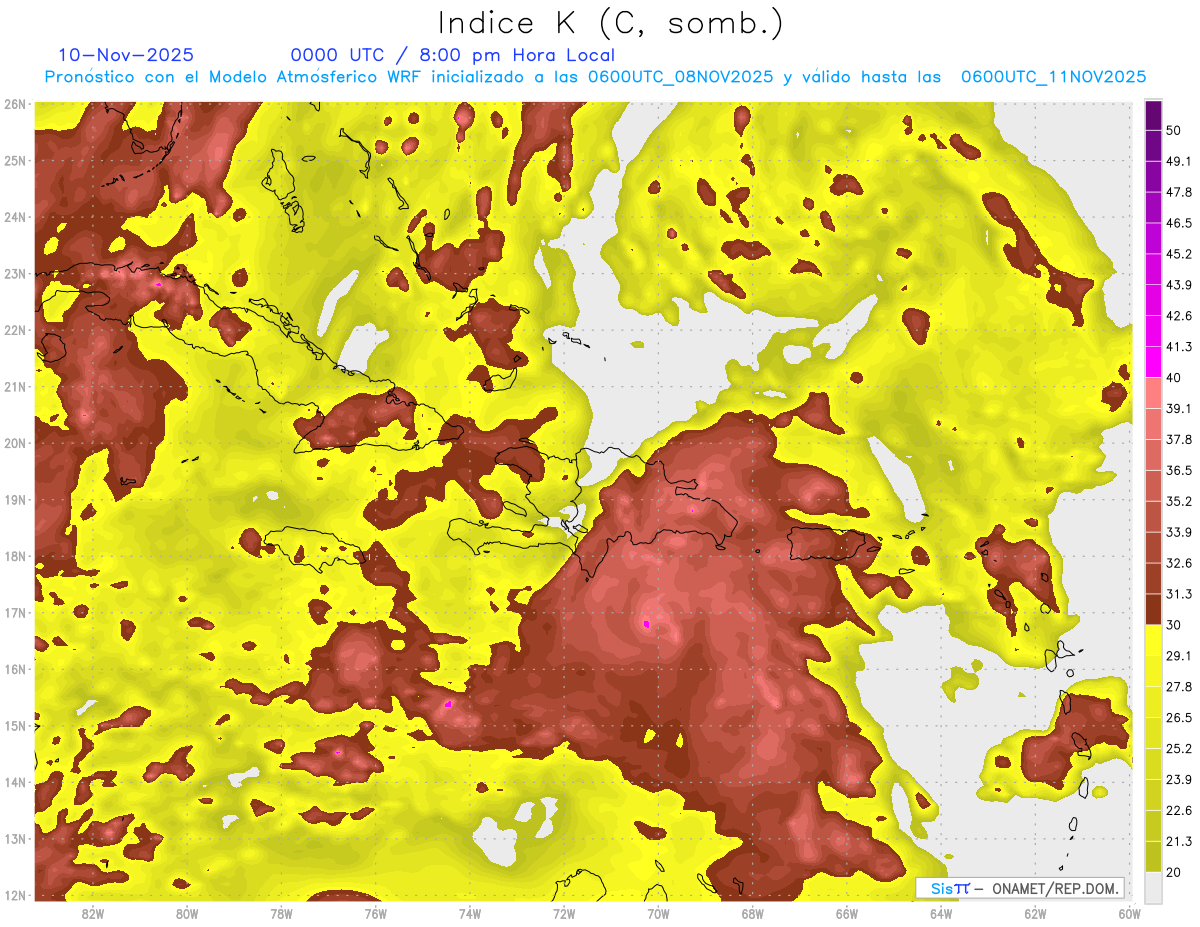Image resolution: width=1200 pixels, height=927 pixels.
Task: Click the latitude label '24N'
Action: 15,217
